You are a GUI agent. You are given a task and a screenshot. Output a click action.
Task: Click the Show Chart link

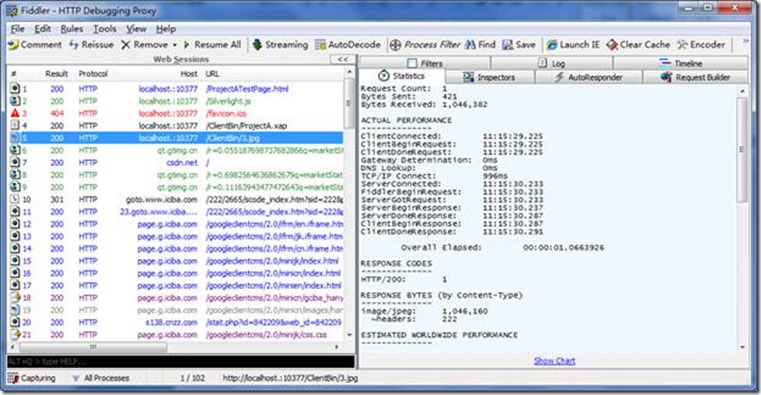(554, 361)
